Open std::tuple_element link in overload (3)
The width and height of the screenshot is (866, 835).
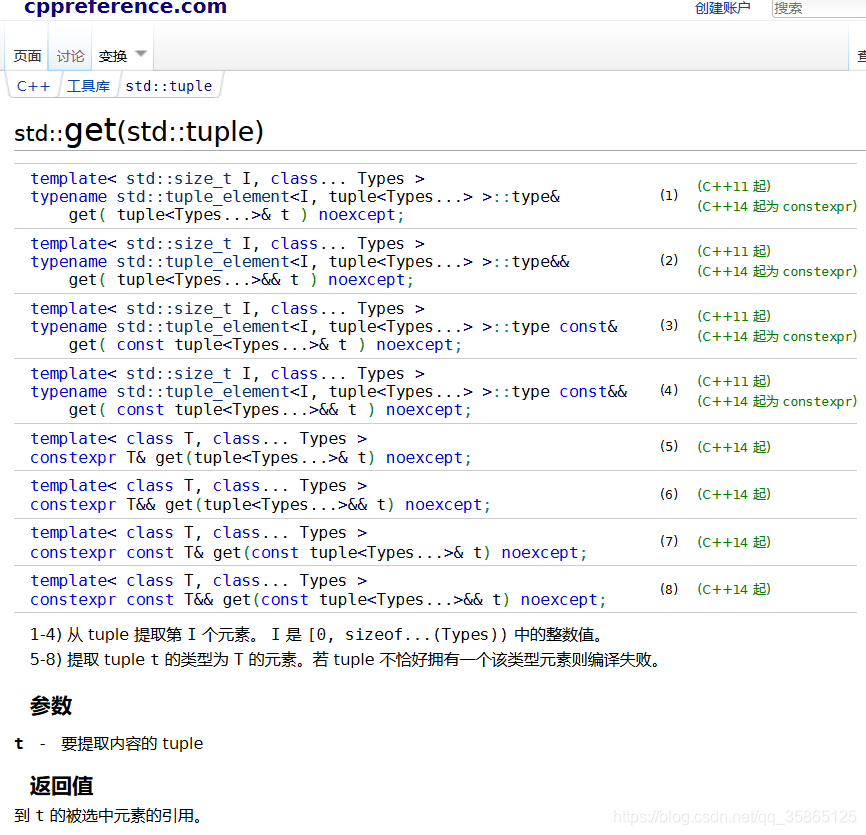tap(203, 327)
